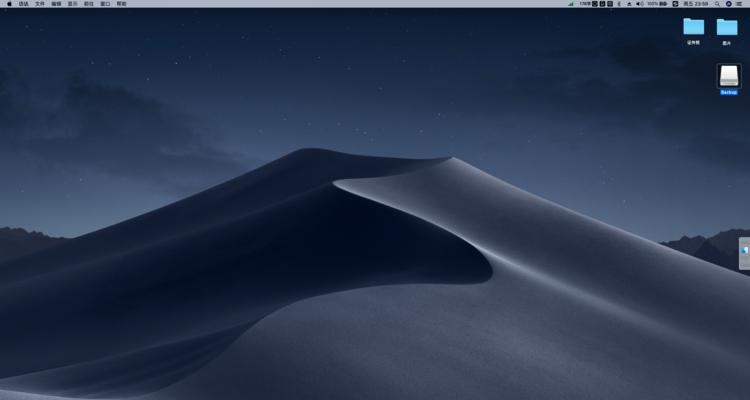Open the 文件 (File) menu
Image resolution: width=750 pixels, height=400 pixels.
click(40, 3)
